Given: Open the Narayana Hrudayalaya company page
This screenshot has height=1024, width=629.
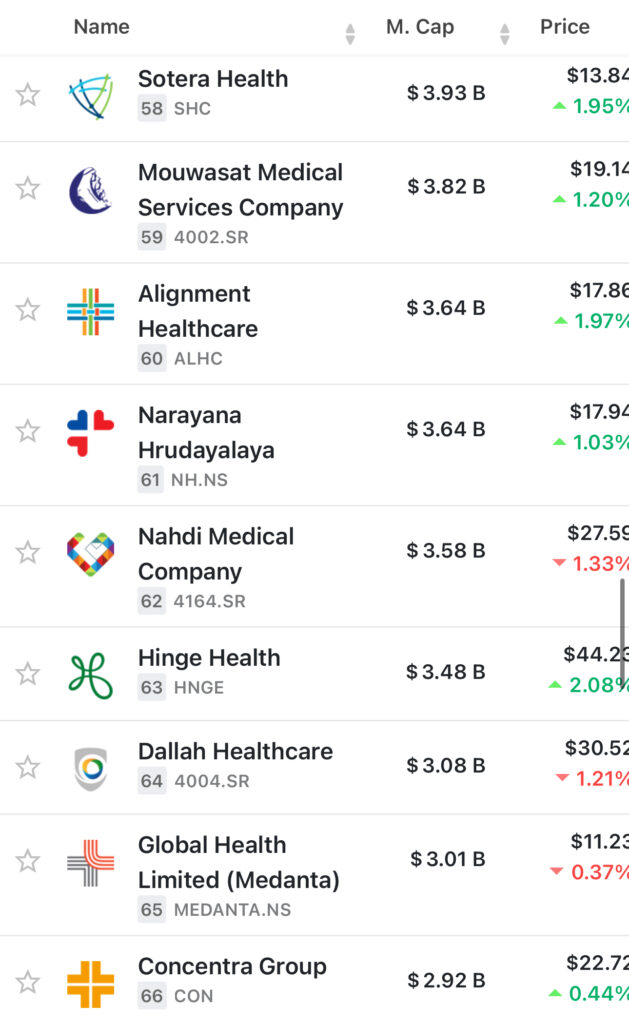Looking at the screenshot, I should pos(206,432).
